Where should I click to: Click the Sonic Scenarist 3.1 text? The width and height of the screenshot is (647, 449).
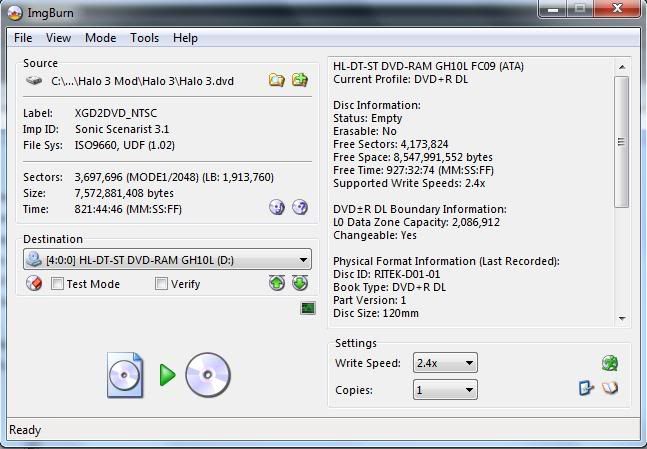[x=122, y=129]
